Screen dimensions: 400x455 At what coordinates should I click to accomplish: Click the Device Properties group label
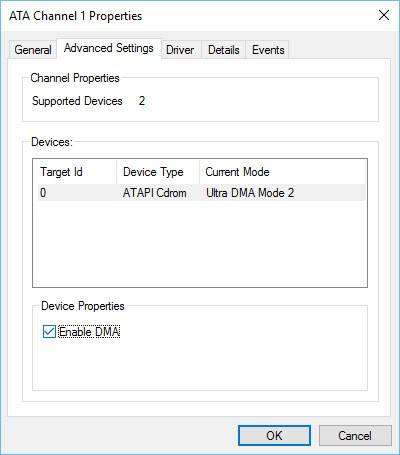[x=83, y=306]
